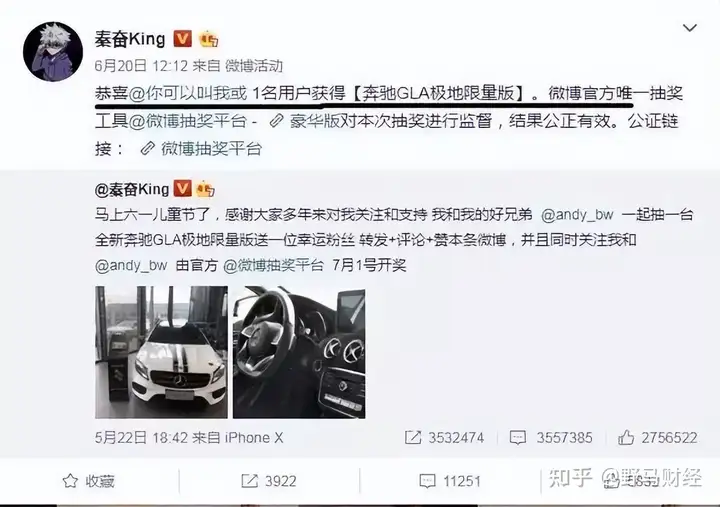Expand the post options chevron

click(690, 28)
